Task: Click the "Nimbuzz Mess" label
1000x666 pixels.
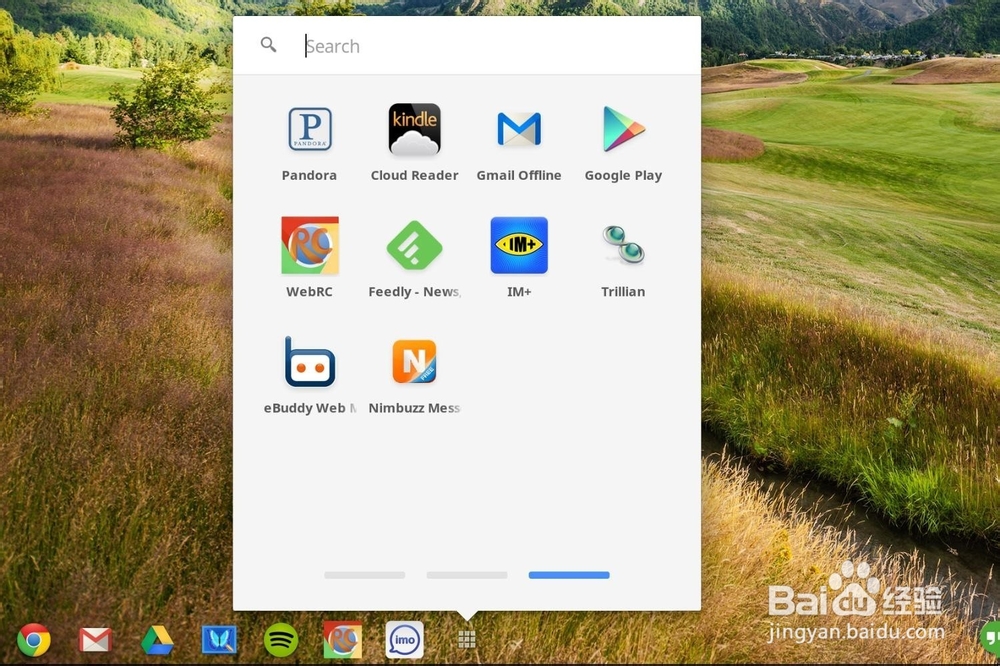Action: (x=414, y=408)
